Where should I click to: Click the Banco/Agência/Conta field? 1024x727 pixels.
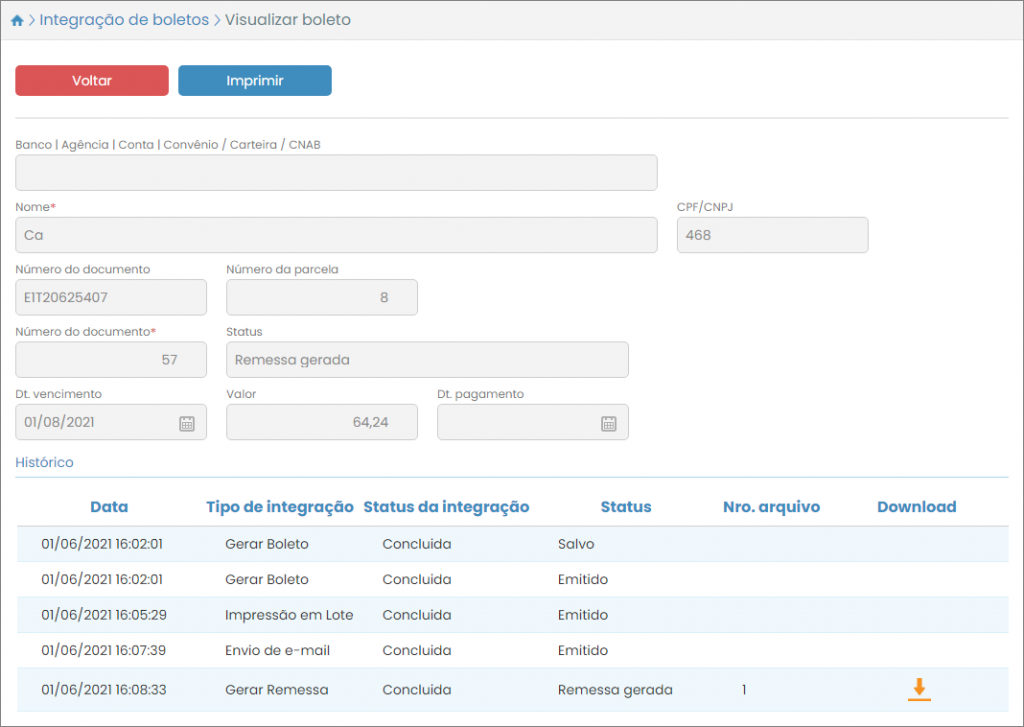tap(336, 173)
